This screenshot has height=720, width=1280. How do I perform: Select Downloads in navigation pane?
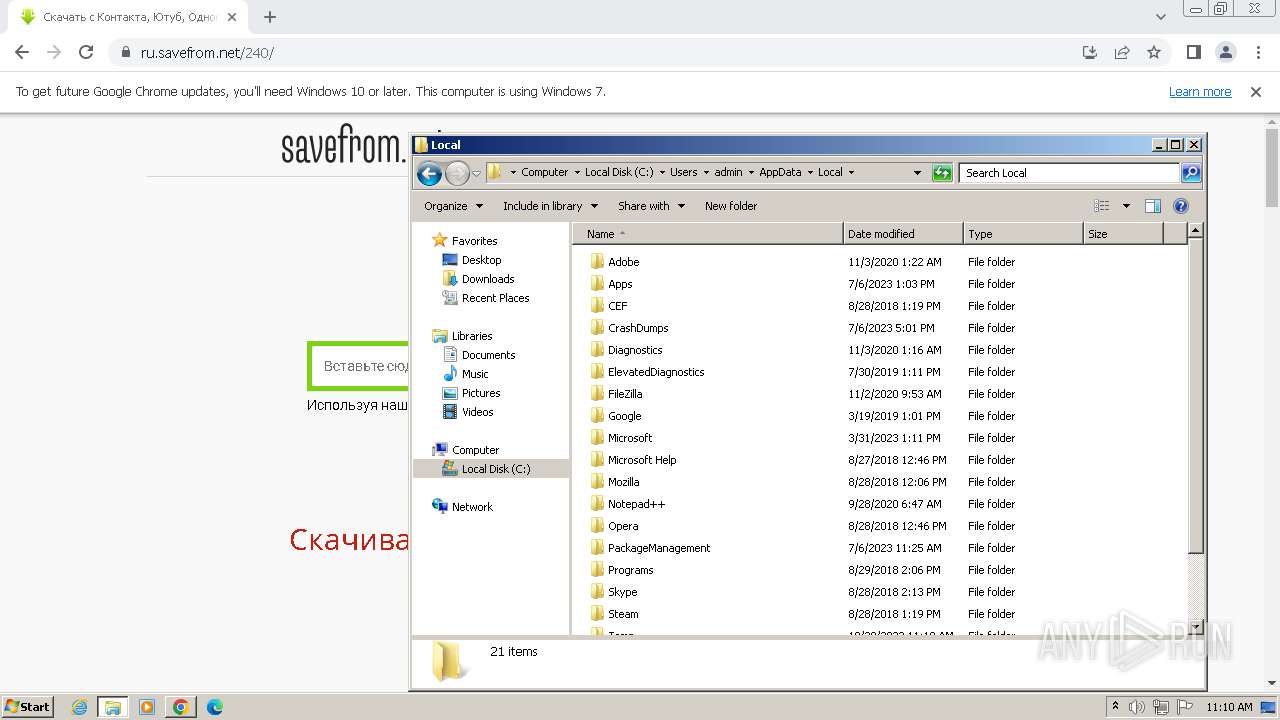click(488, 279)
